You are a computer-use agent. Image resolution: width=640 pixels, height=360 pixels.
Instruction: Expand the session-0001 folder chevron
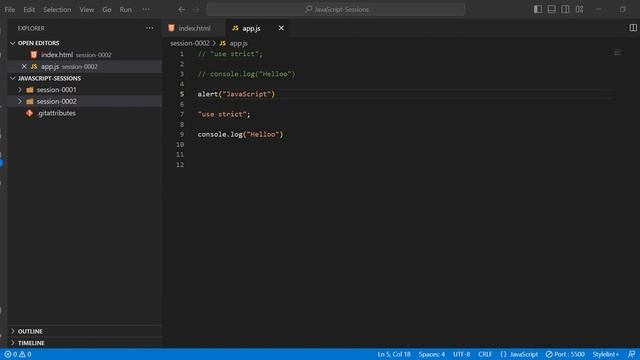[x=20, y=90]
